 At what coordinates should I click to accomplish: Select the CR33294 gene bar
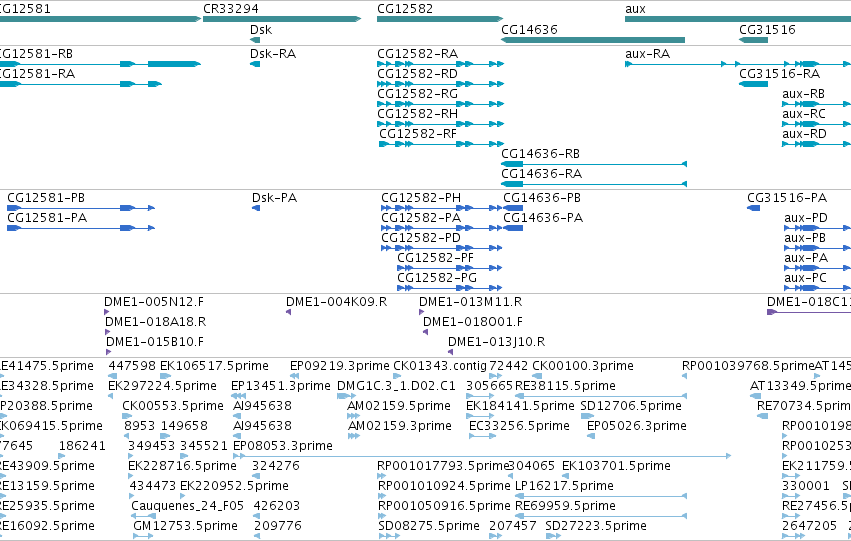tap(282, 19)
